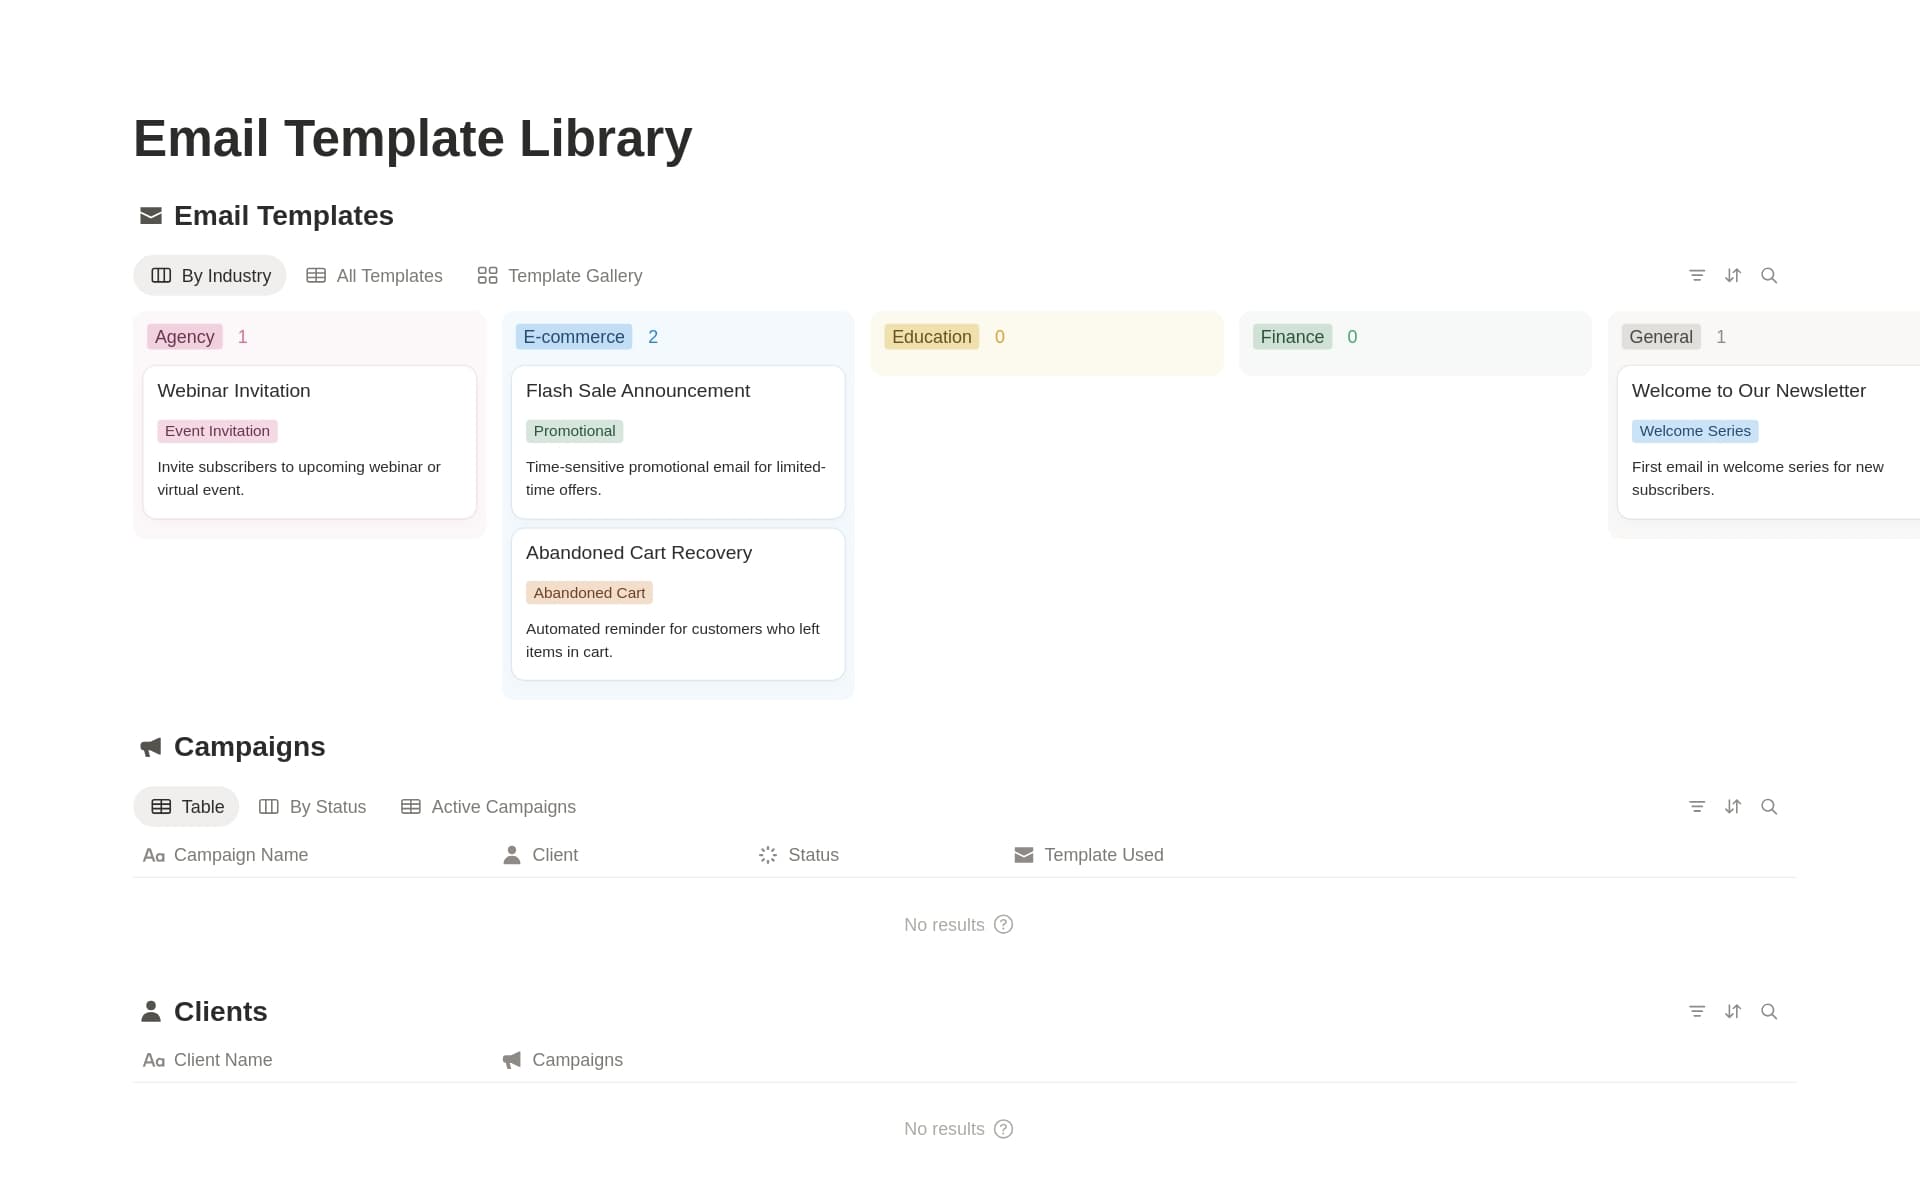Image resolution: width=1920 pixels, height=1199 pixels.
Task: Click the Promotional tag
Action: [x=574, y=431]
